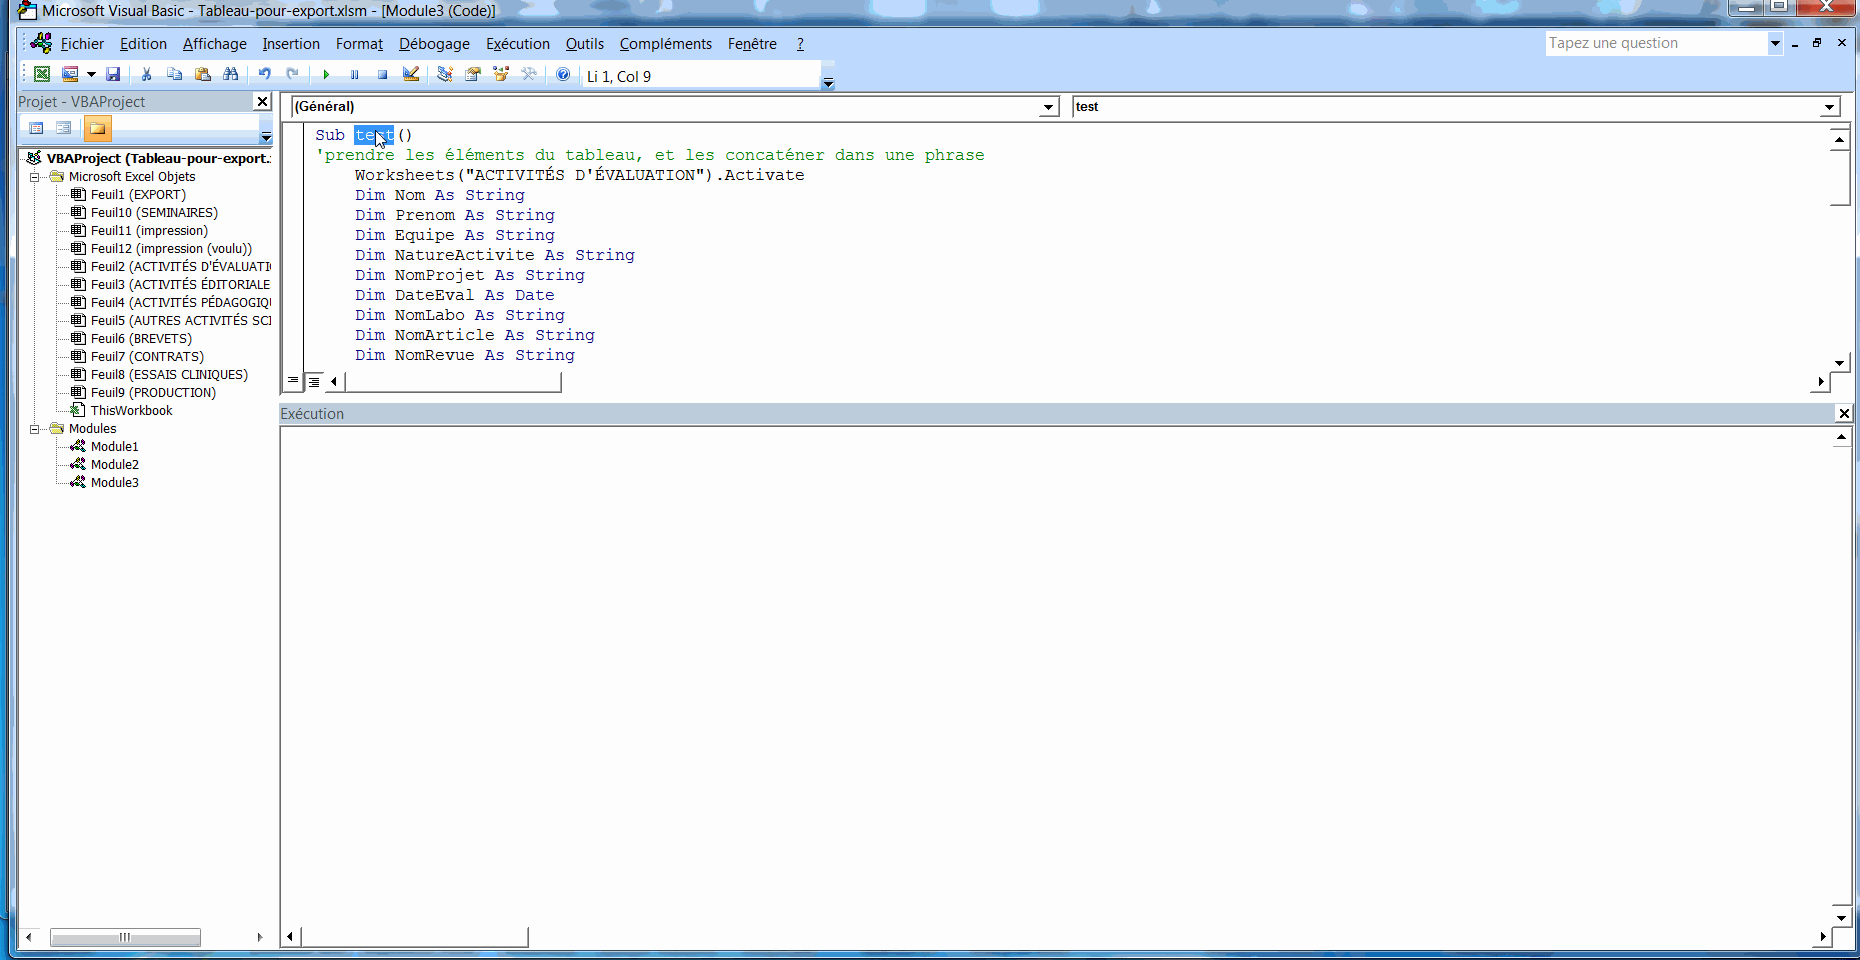Click View Code icon in Project panel
Image resolution: width=1860 pixels, height=960 pixels.
click(x=36, y=128)
